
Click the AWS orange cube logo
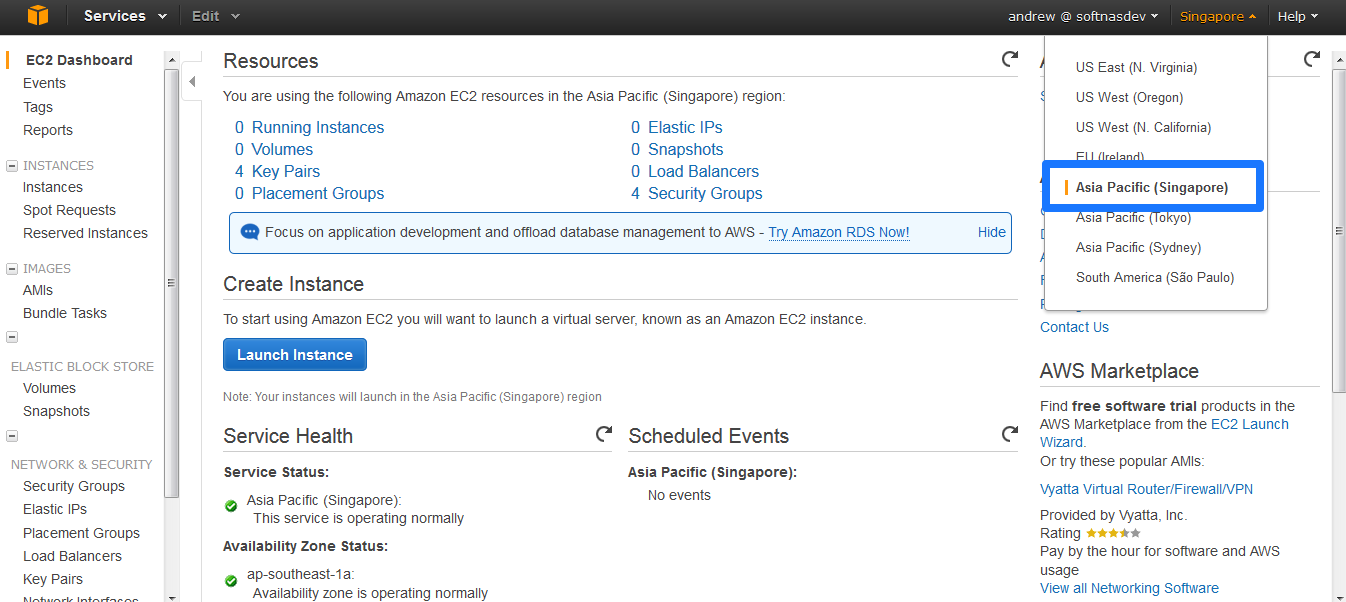[x=38, y=16]
